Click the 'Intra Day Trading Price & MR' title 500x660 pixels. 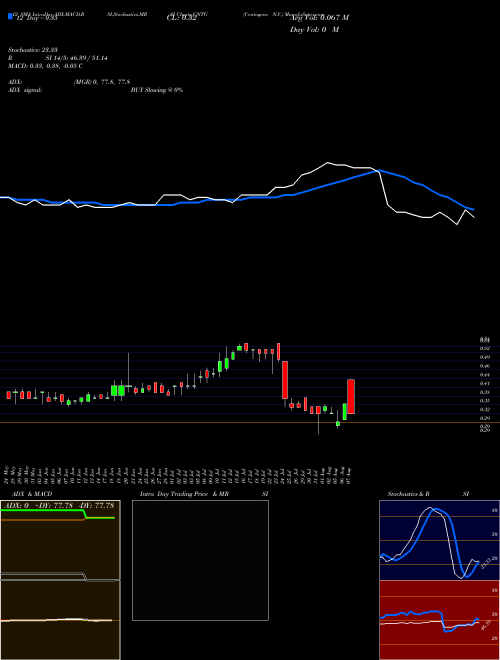[184, 494]
